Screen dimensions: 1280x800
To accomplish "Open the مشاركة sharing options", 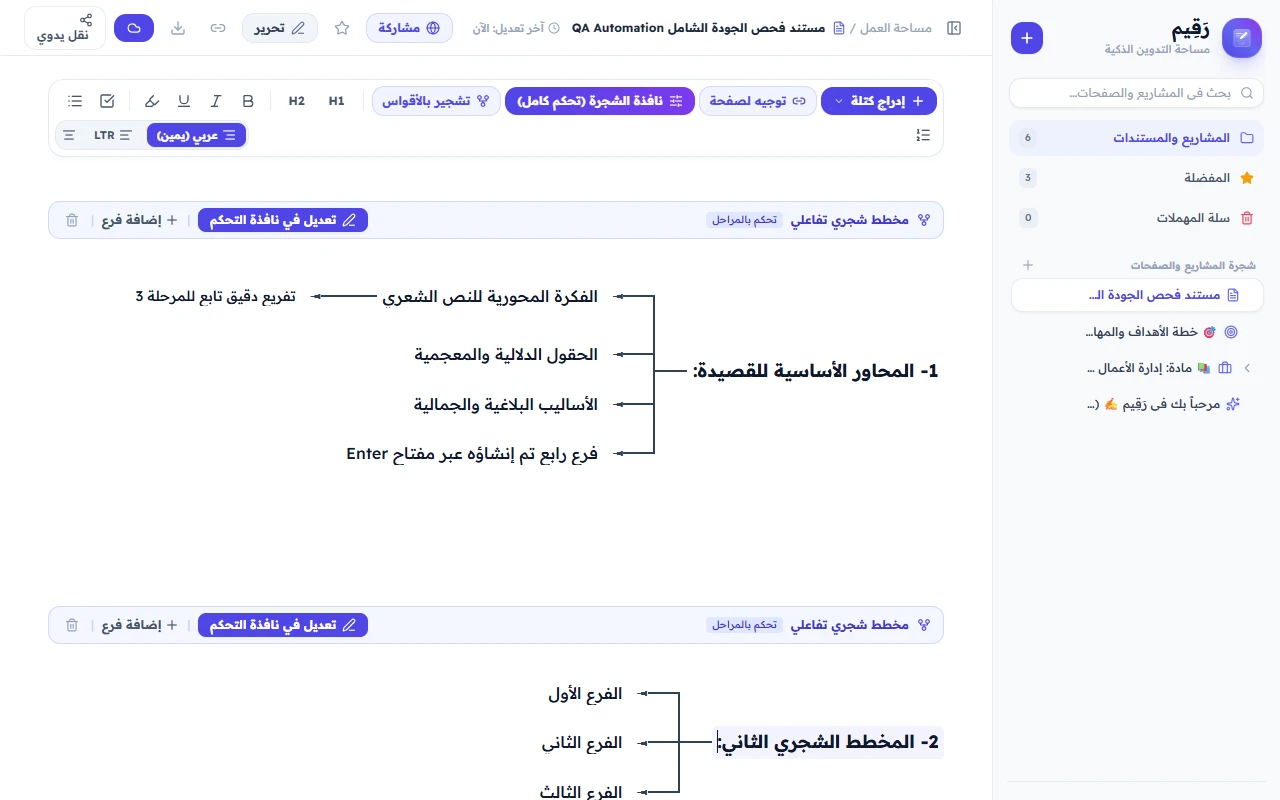I will 409,28.
